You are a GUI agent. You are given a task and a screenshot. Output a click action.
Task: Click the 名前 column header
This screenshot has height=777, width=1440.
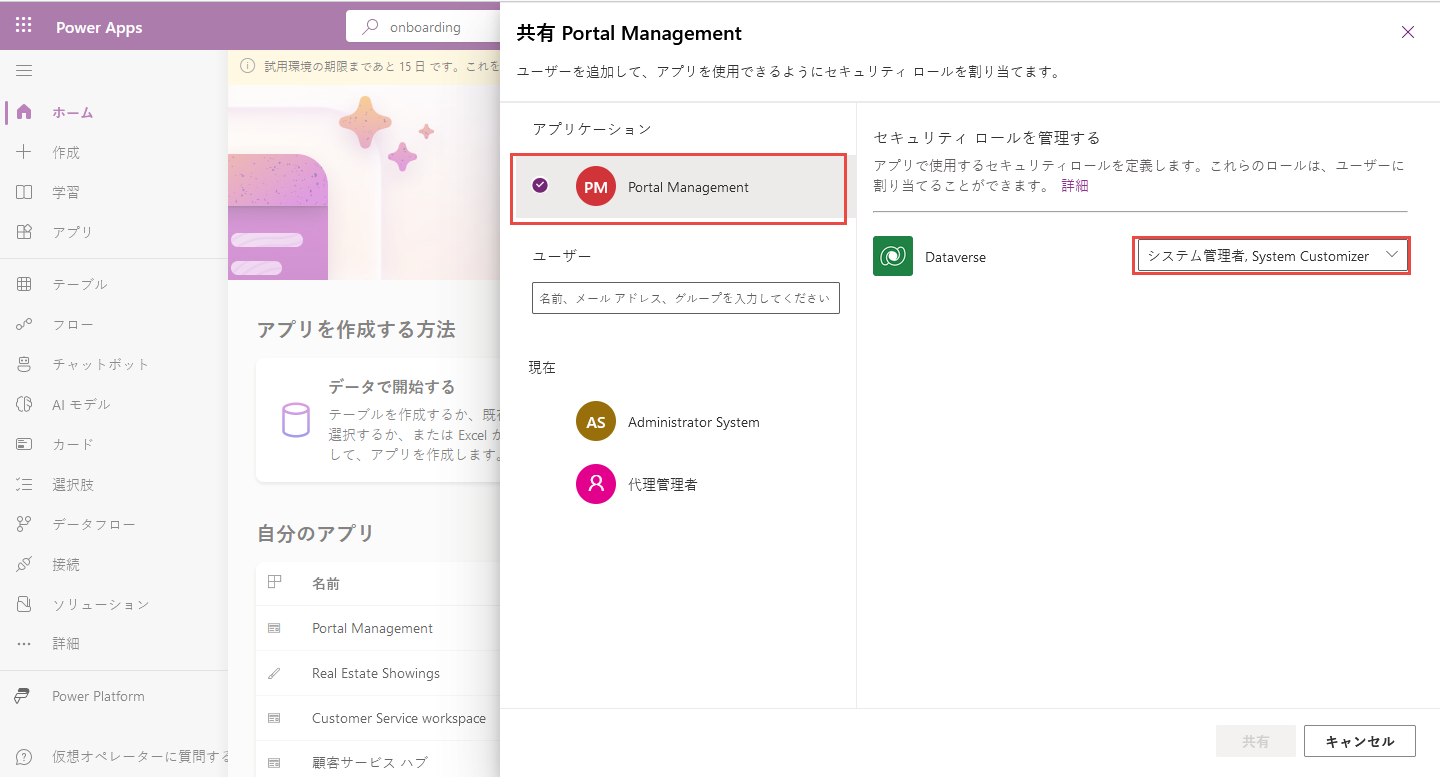pos(325,583)
